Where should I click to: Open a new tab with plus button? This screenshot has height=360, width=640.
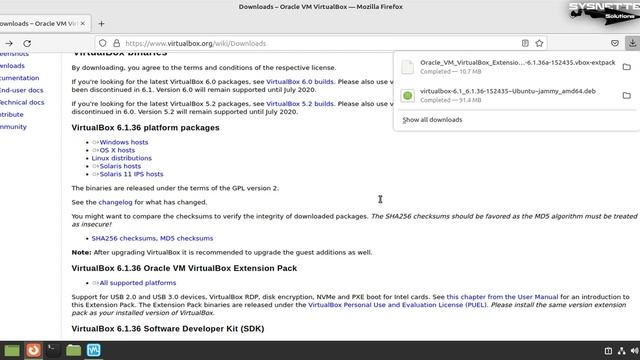point(101,24)
